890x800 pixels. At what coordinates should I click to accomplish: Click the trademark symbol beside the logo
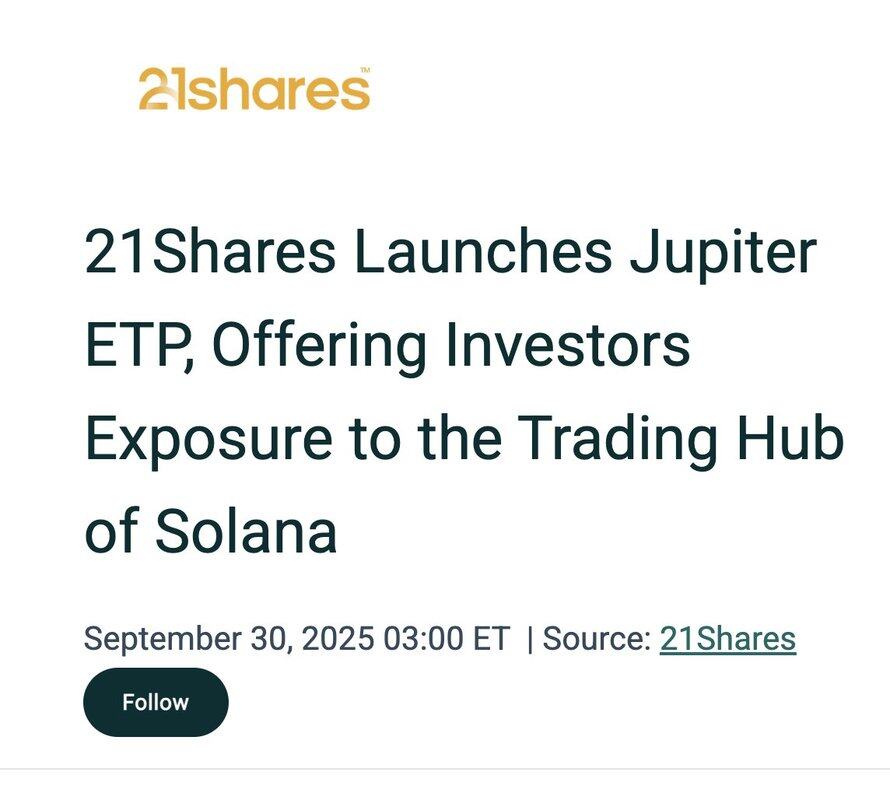pos(364,71)
